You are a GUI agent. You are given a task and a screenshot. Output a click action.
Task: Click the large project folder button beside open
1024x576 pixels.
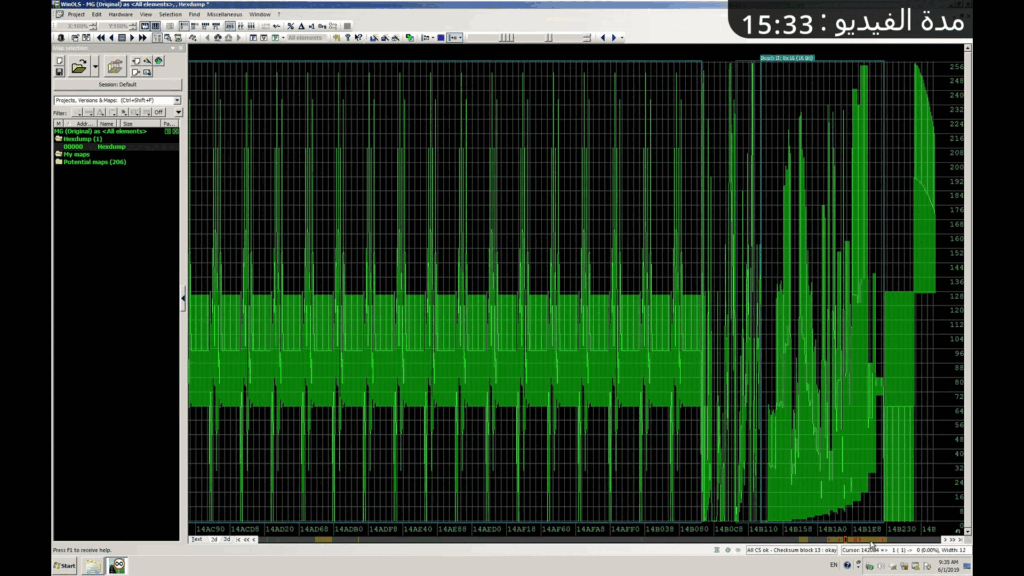(115, 67)
